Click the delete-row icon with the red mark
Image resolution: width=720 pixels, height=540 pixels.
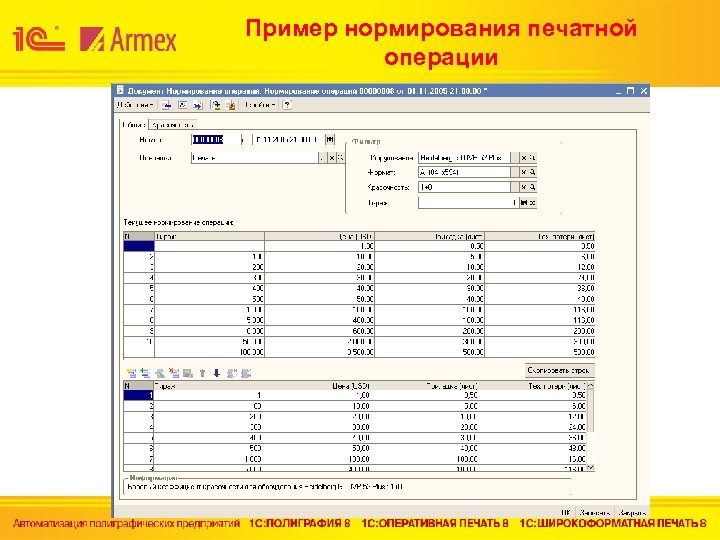pyautogui.click(x=174, y=373)
